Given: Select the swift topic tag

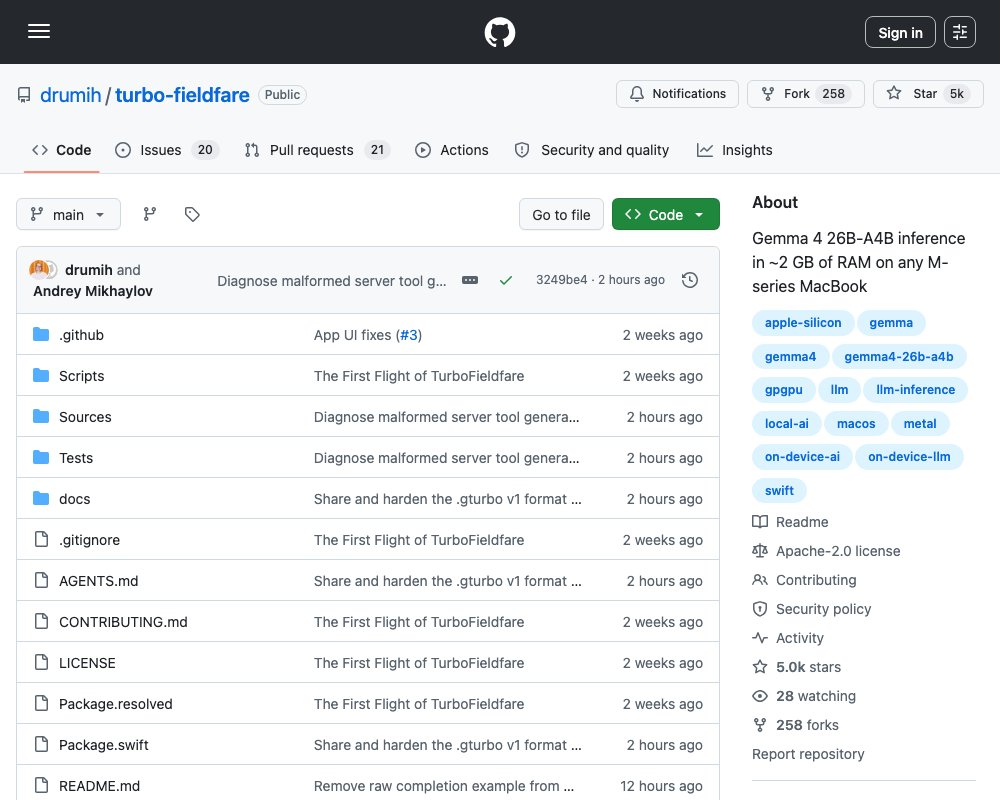Looking at the screenshot, I should [779, 491].
